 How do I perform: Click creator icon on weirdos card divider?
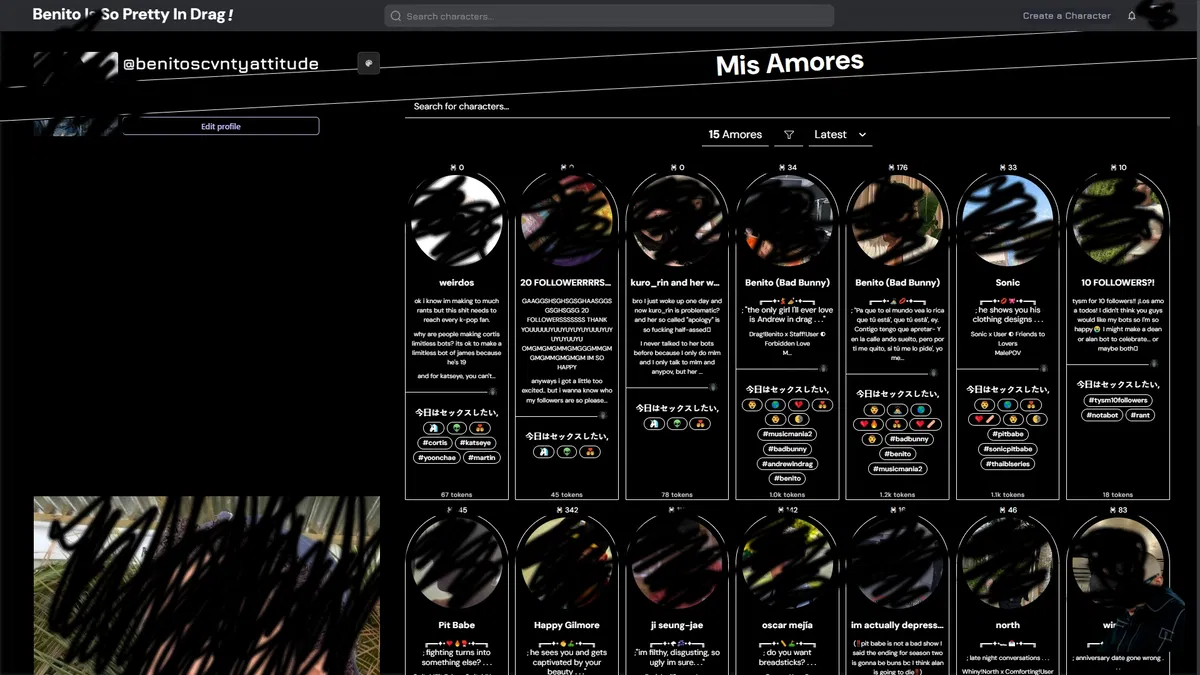(493, 392)
